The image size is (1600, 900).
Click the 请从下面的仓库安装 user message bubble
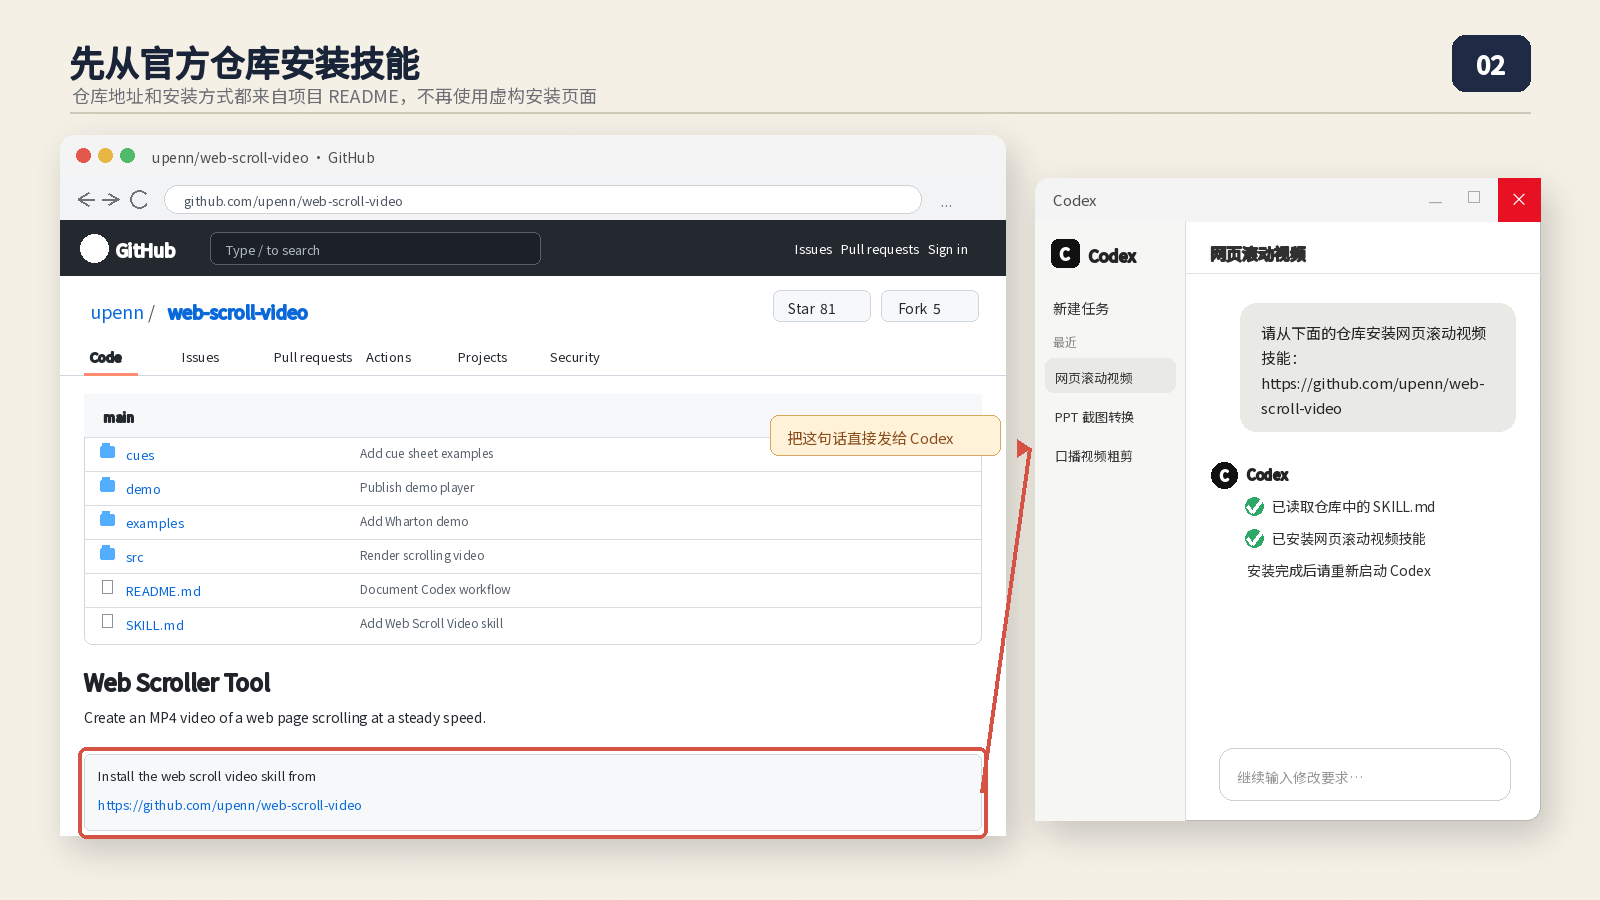1378,367
